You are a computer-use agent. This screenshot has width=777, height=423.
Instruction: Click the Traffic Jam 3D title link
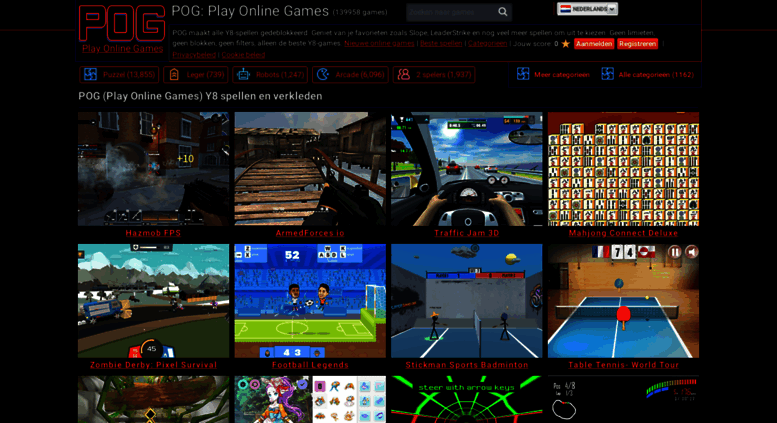click(x=467, y=233)
